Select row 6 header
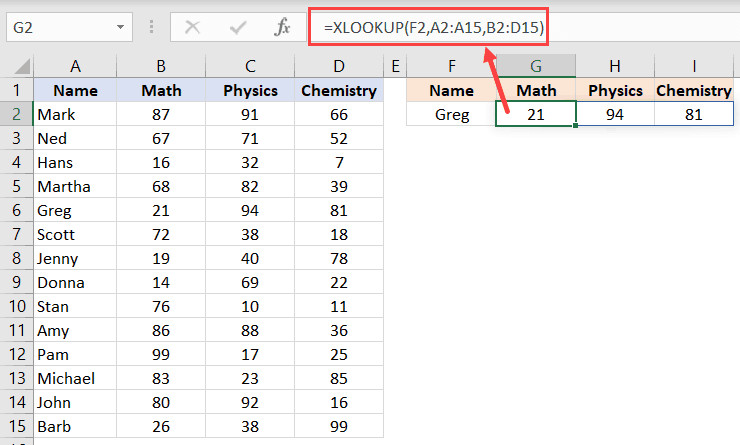Viewport: 740px width, 445px height. [17, 210]
